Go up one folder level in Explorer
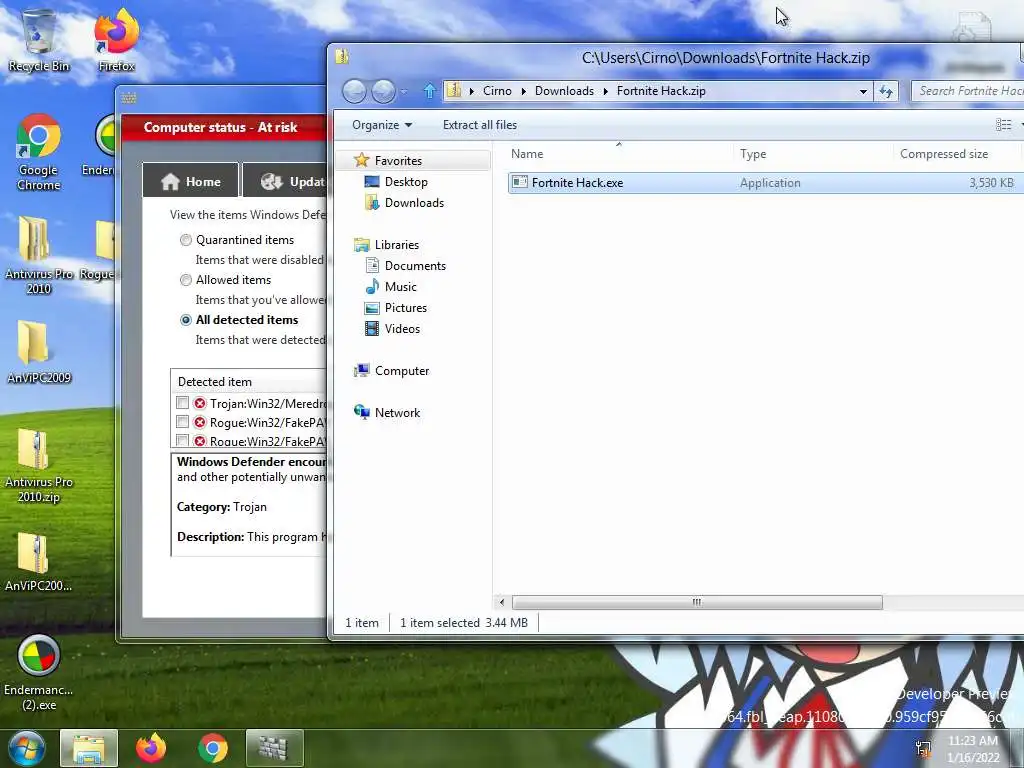 pyautogui.click(x=429, y=91)
